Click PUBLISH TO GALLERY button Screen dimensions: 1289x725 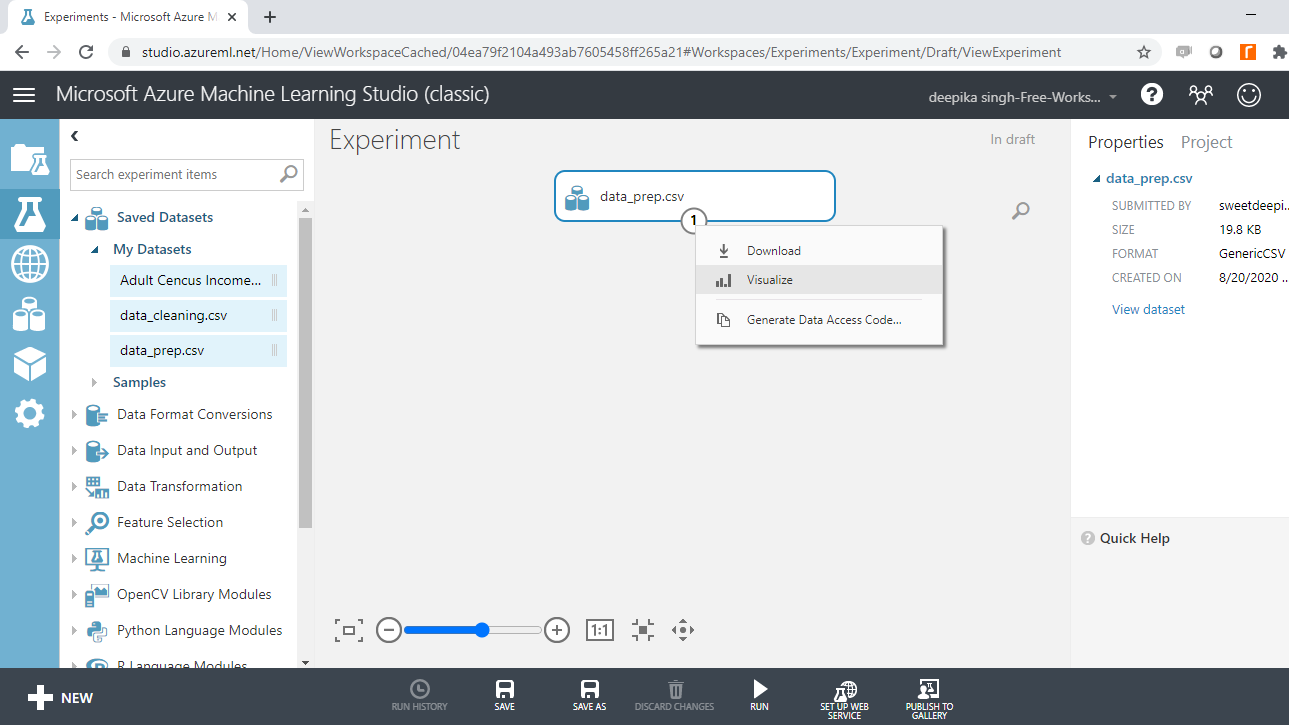click(x=929, y=698)
